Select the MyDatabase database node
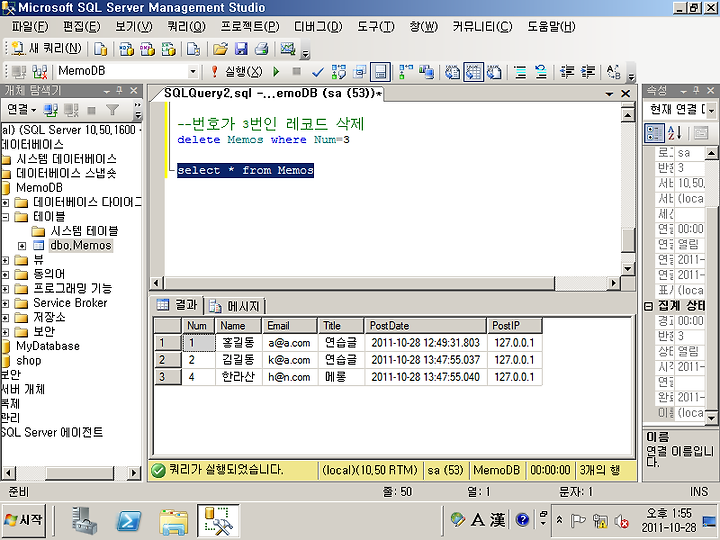Screen dimensions: 720x540 [x=48, y=346]
